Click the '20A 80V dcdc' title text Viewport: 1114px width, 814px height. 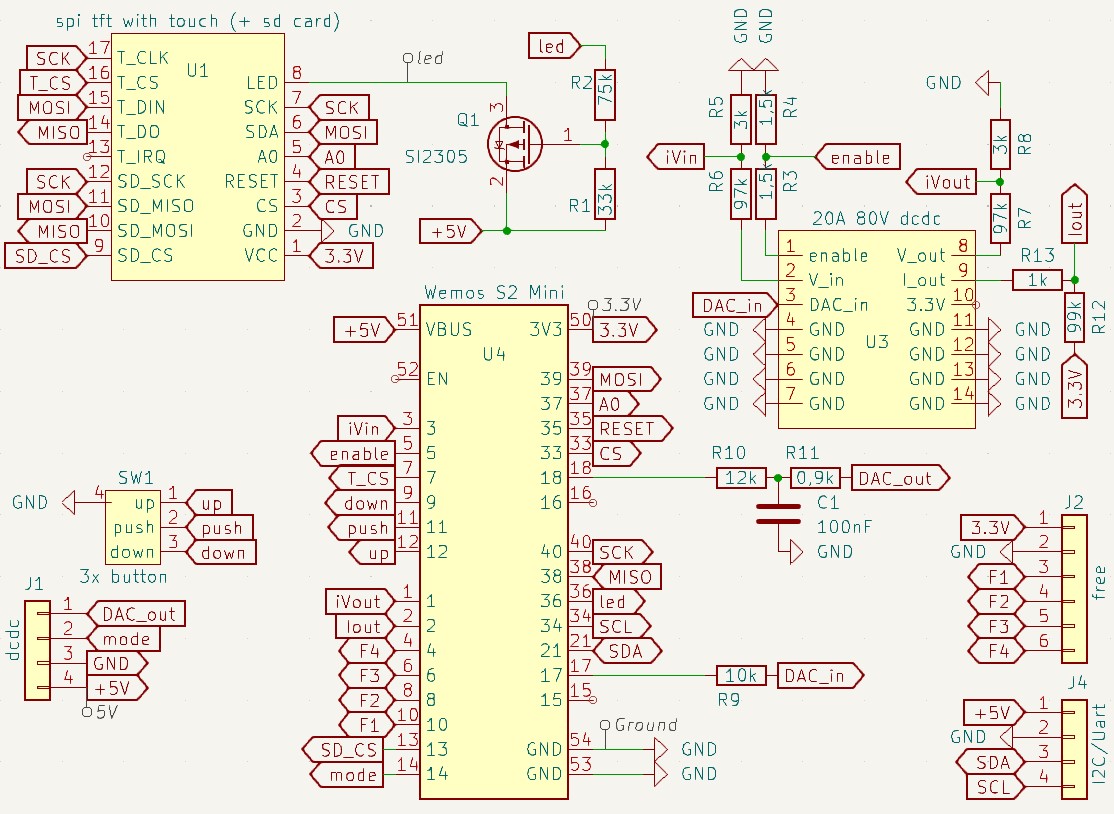coord(876,218)
